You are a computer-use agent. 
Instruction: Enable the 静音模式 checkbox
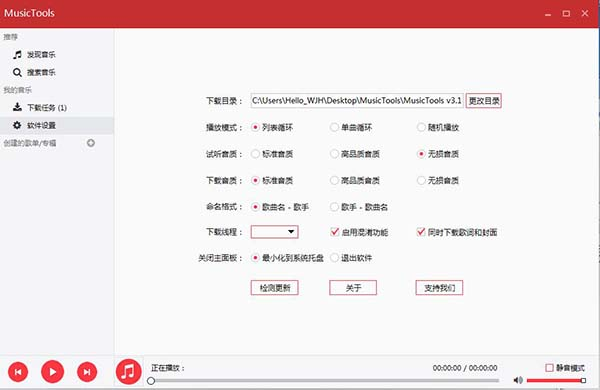pos(549,368)
